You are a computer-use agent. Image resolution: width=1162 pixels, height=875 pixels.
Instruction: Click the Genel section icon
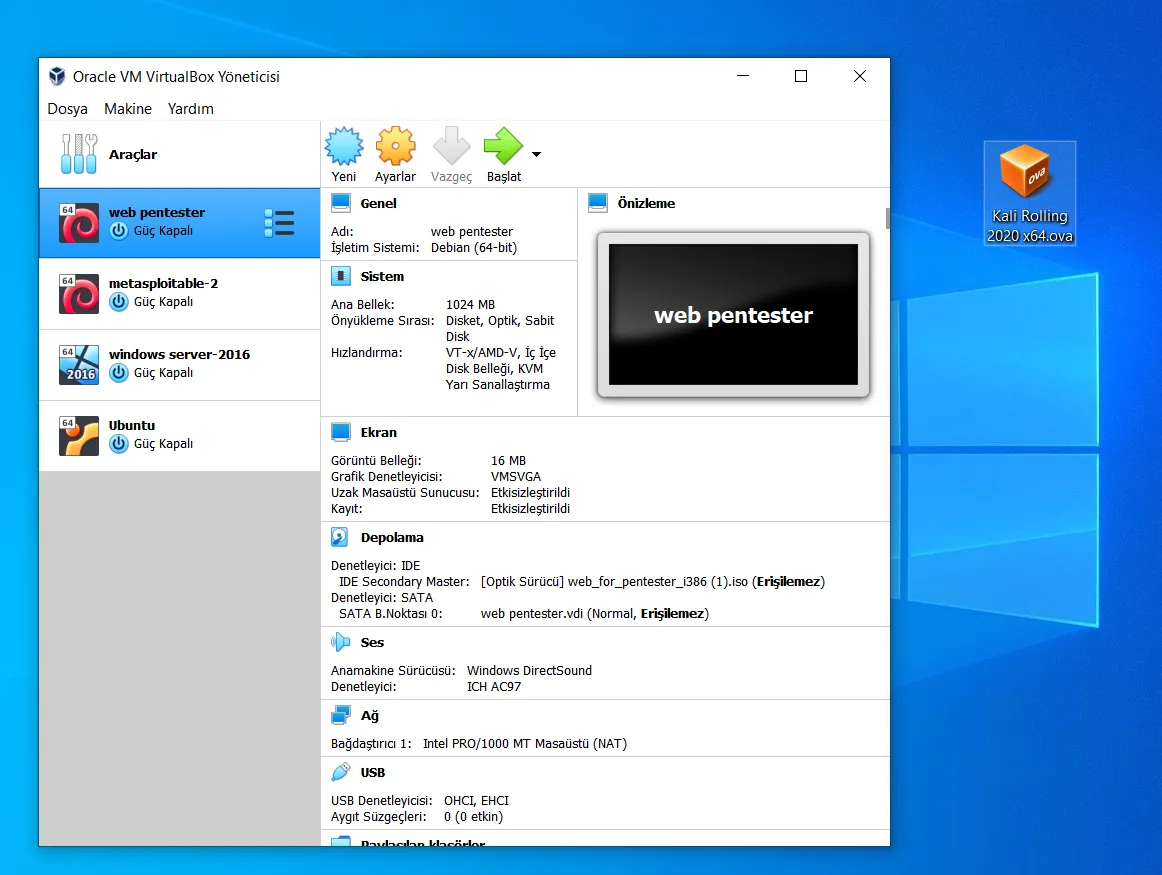click(341, 203)
